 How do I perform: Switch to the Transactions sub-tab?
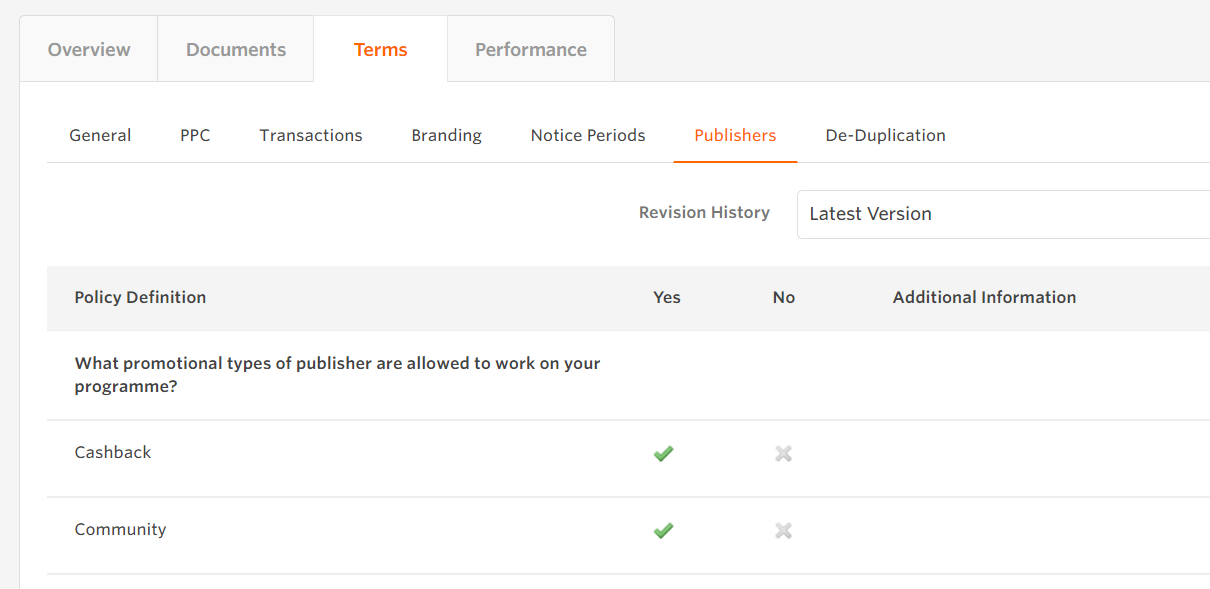click(311, 135)
